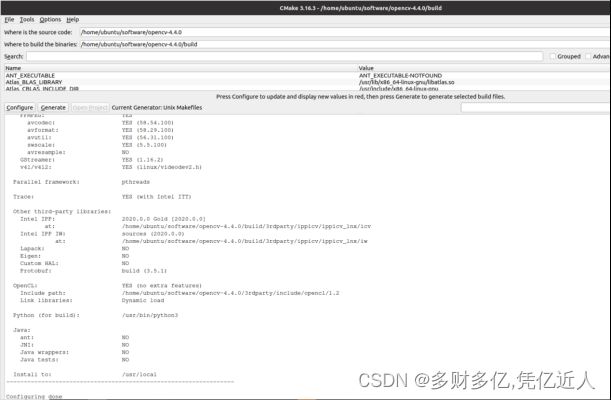Click the build binaries path field

tap(345, 44)
